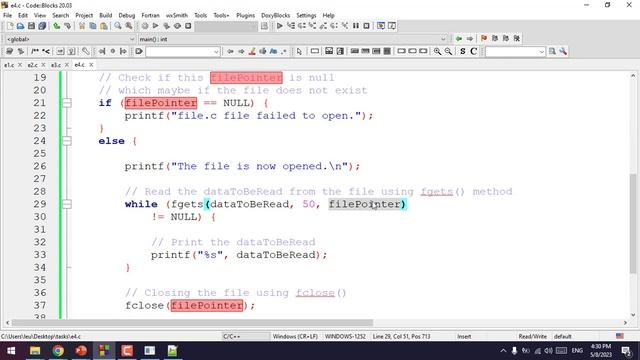Click the vertical scrollbar thumb

pos(633,223)
